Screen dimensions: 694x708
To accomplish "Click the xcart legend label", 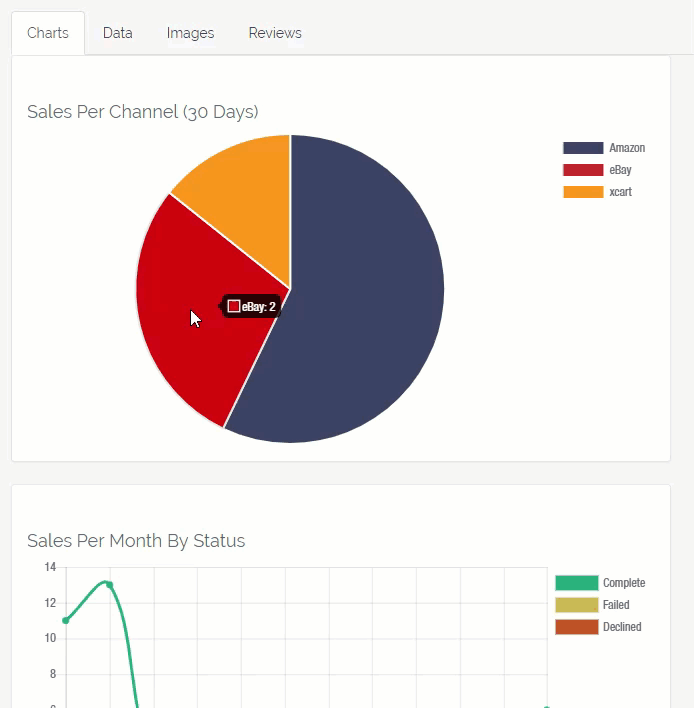I will 620,192.
